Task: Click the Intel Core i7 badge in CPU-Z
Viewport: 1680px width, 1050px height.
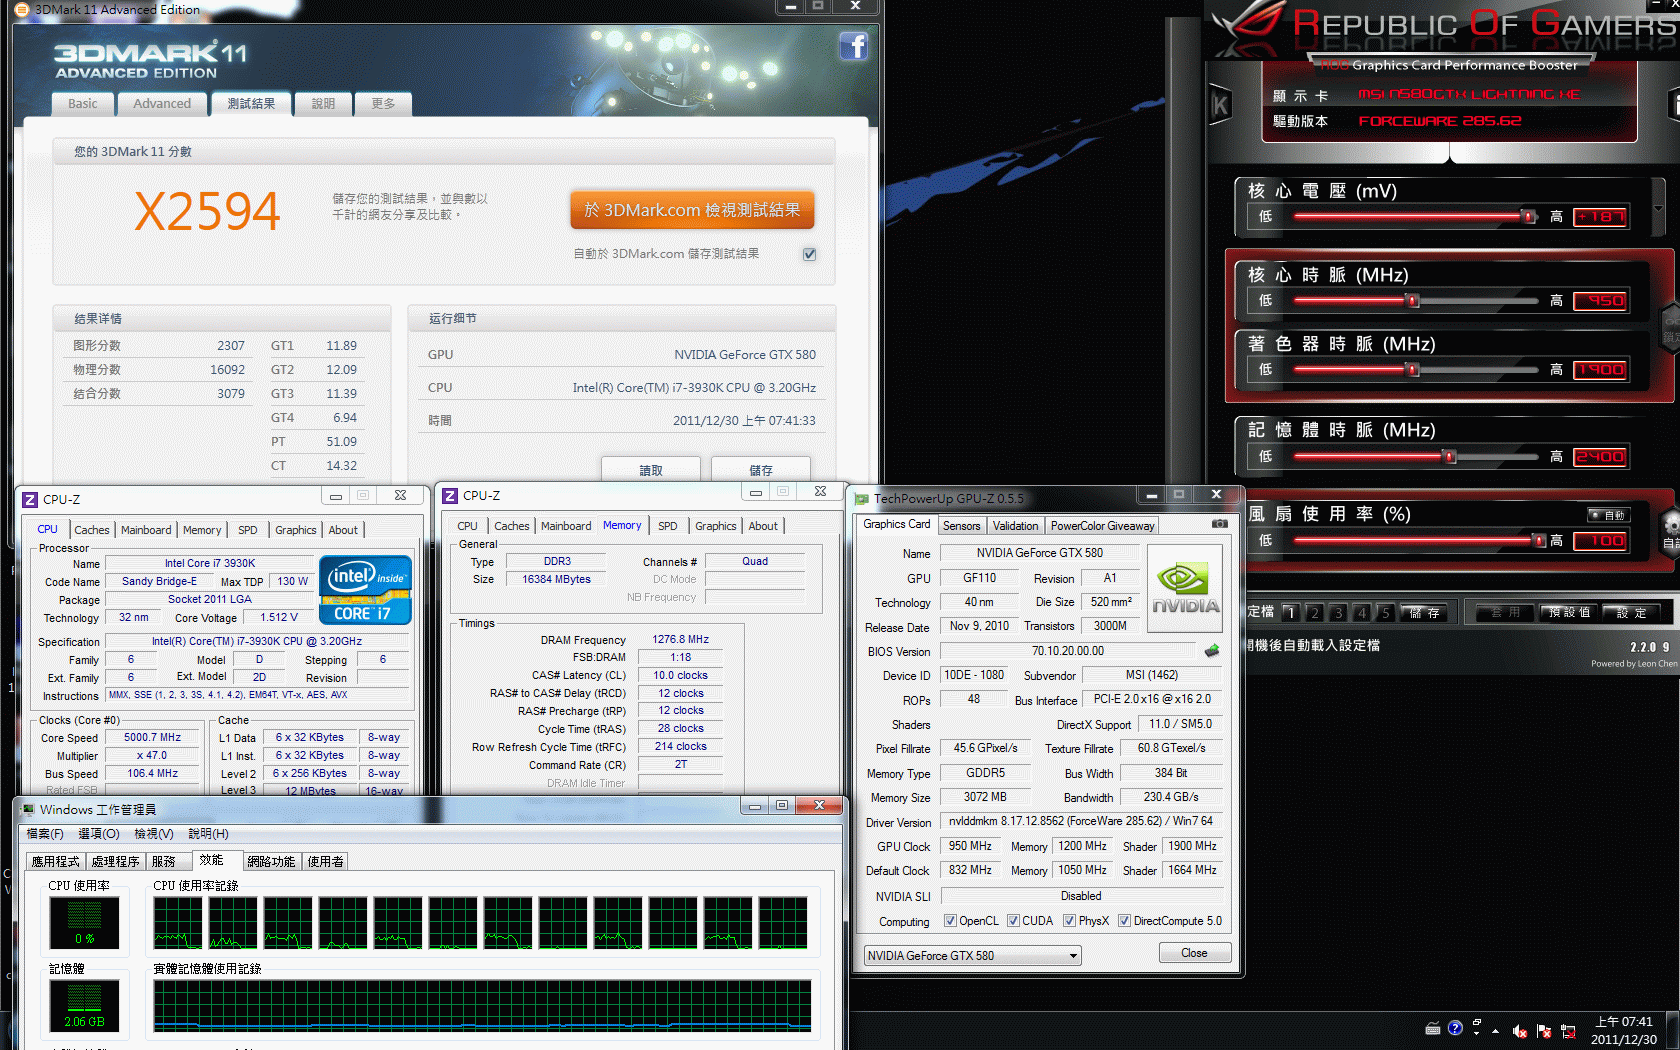Action: (365, 590)
